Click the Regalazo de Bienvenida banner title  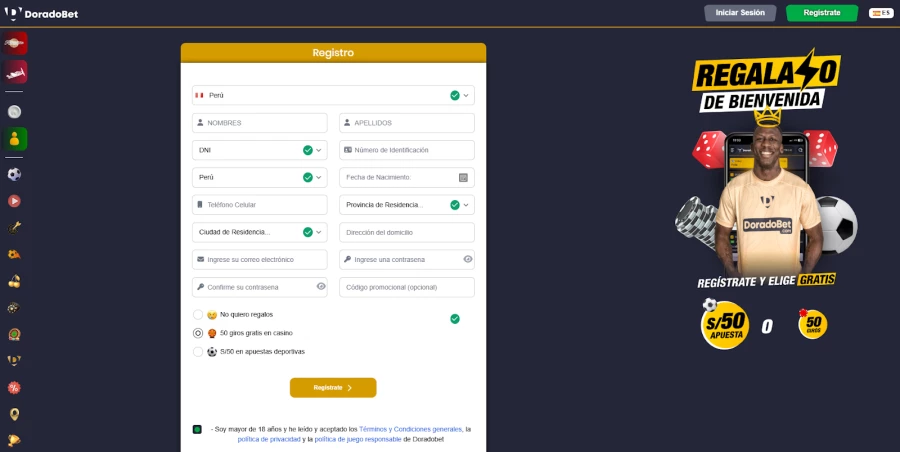[766, 83]
